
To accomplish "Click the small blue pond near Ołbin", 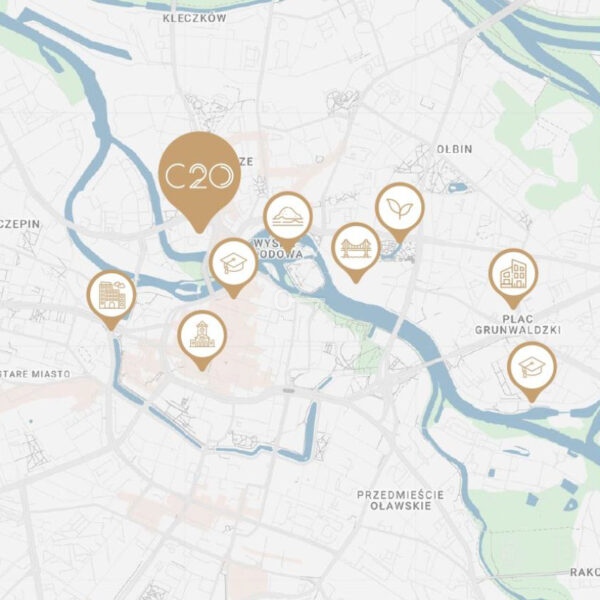I will click(458, 188).
